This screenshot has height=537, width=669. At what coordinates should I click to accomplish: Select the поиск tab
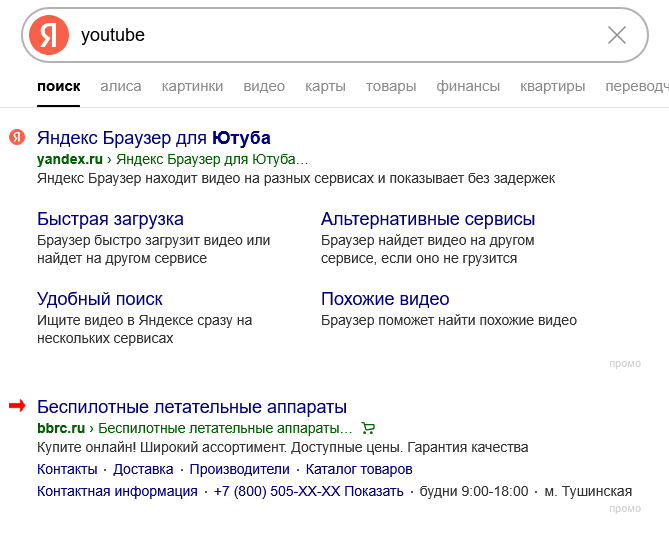coord(58,86)
